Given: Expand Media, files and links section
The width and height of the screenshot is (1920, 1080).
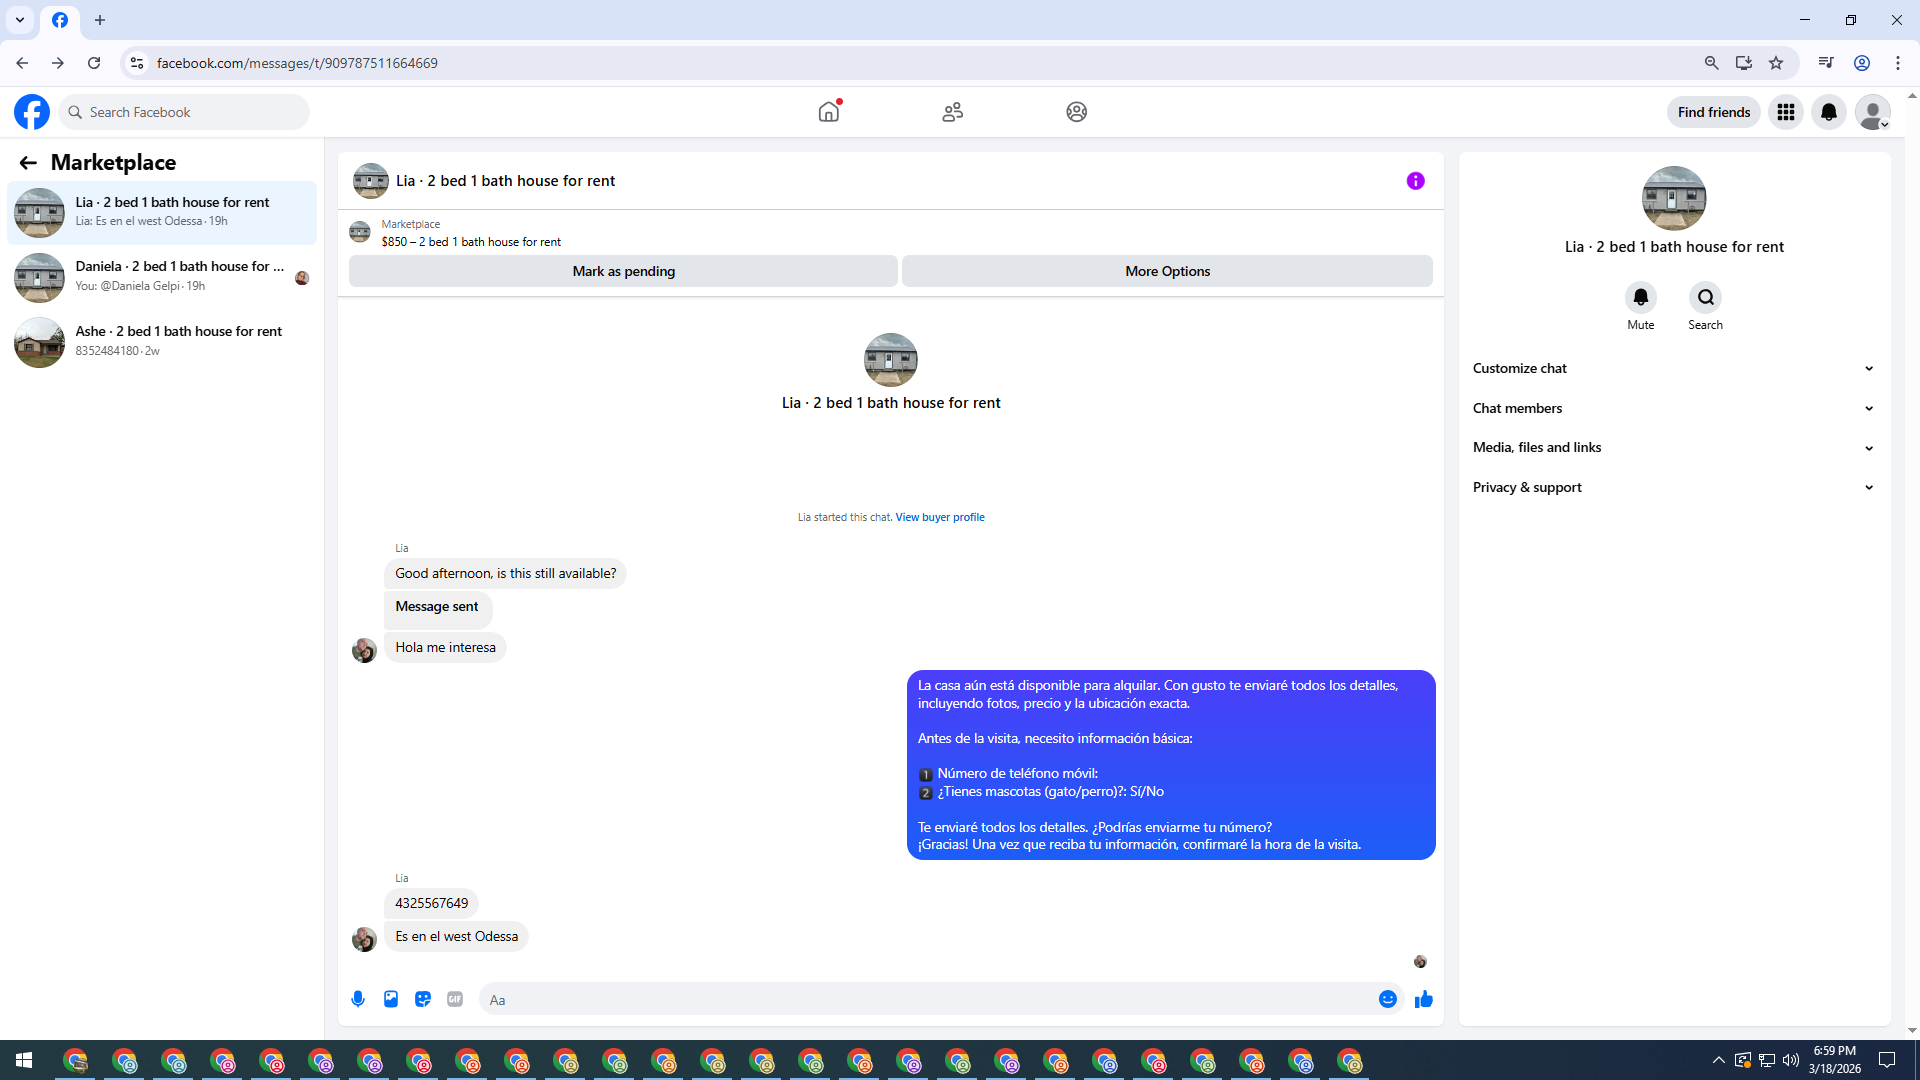Looking at the screenshot, I should (1672, 447).
